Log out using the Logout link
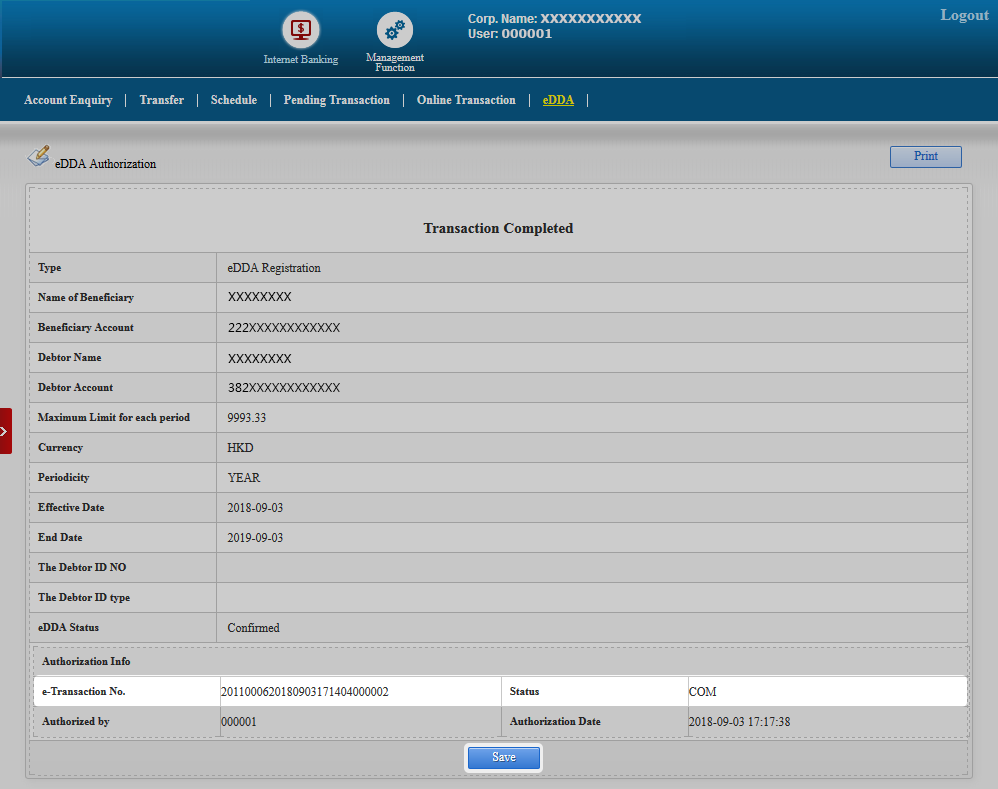998x789 pixels. [x=964, y=15]
